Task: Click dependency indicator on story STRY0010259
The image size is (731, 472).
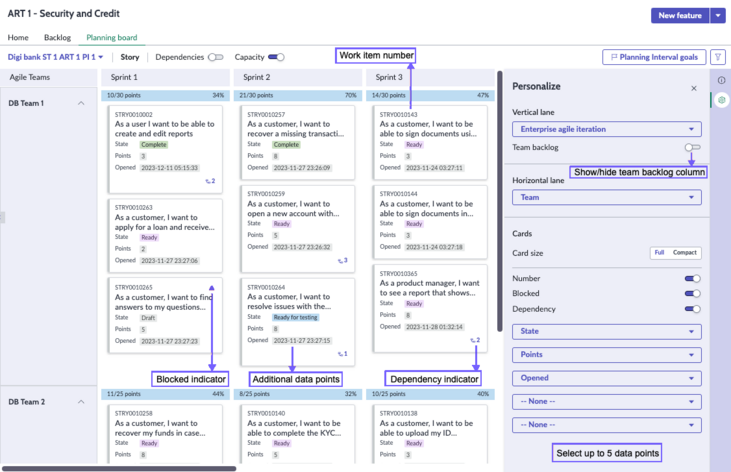Action: pyautogui.click(x=343, y=261)
